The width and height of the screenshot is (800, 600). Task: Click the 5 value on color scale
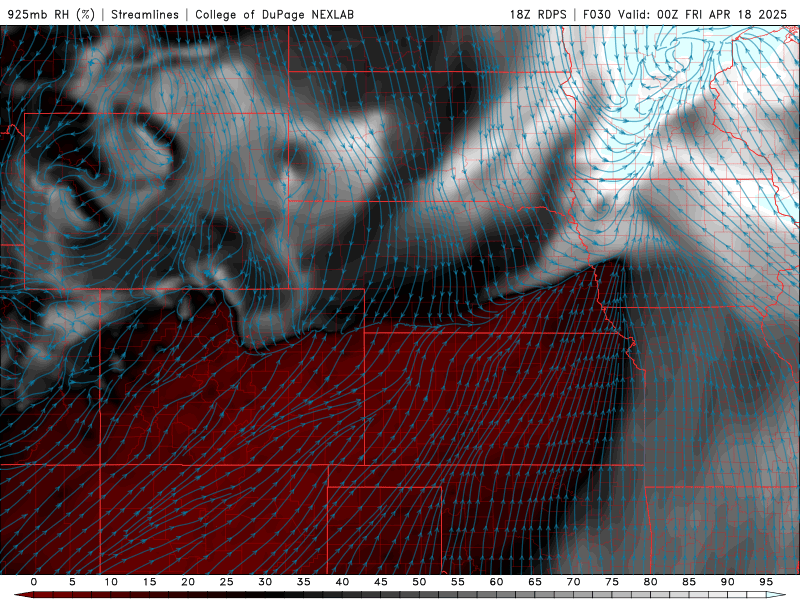click(72, 582)
